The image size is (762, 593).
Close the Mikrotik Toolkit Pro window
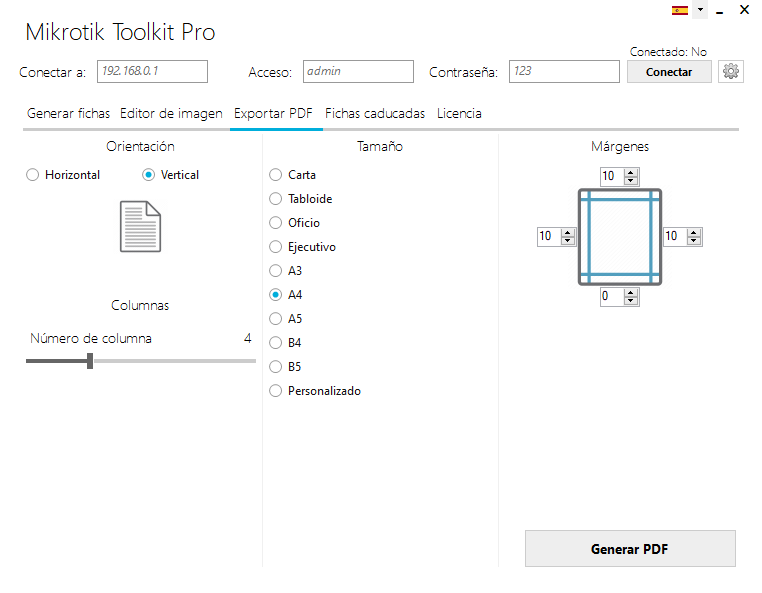pyautogui.click(x=744, y=10)
